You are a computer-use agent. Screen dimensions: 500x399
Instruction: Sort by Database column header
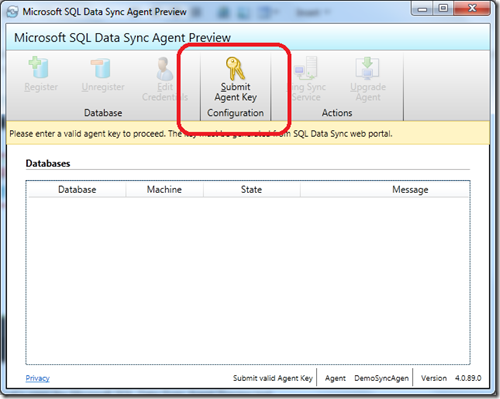pos(77,189)
